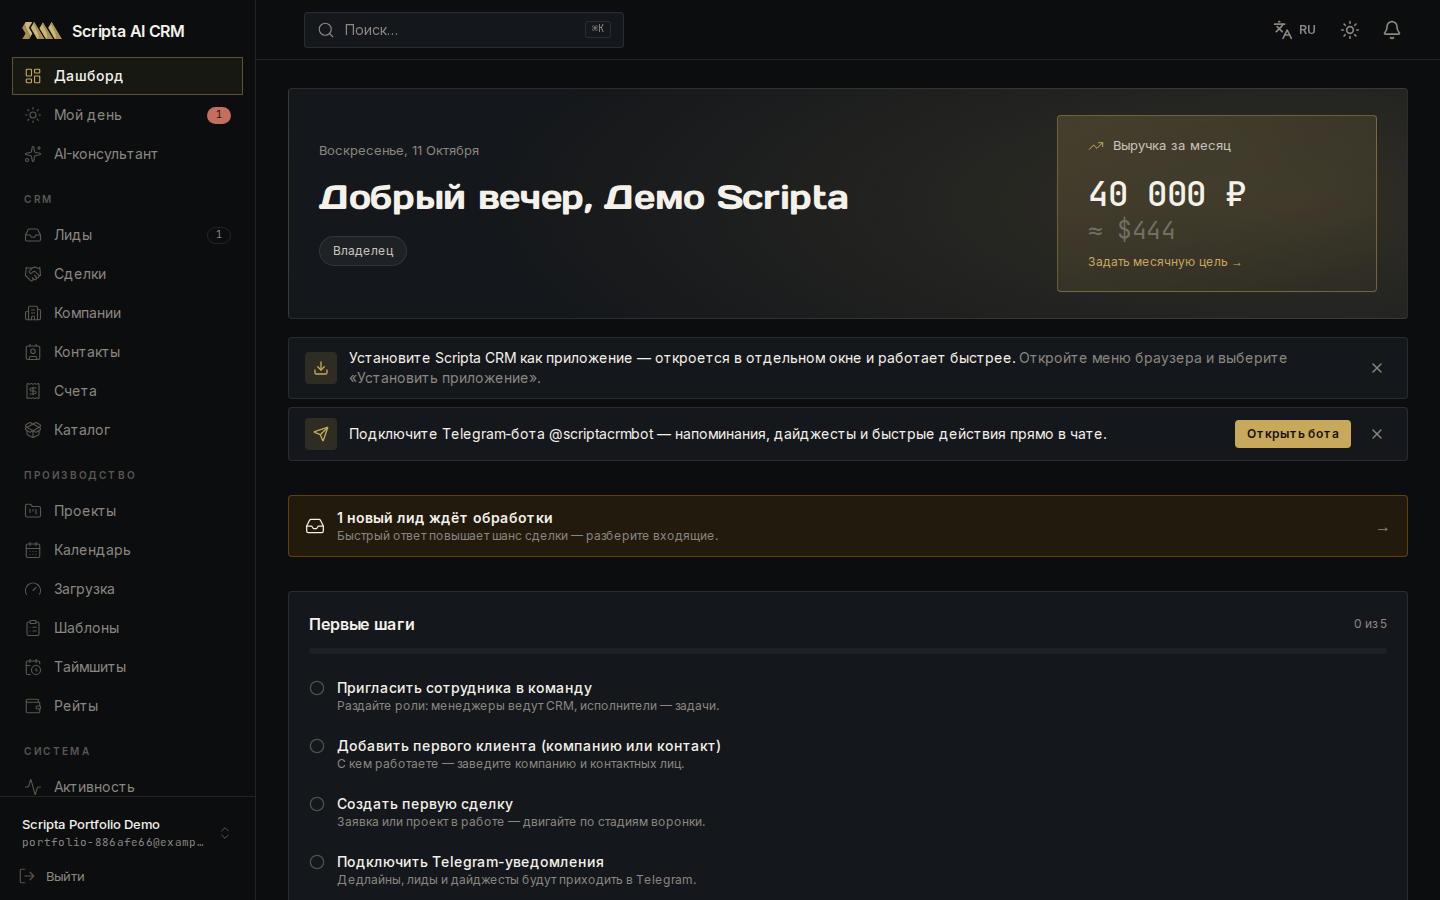Open Активность in the sidebar
Image resolution: width=1440 pixels, height=900 pixels.
[127, 787]
